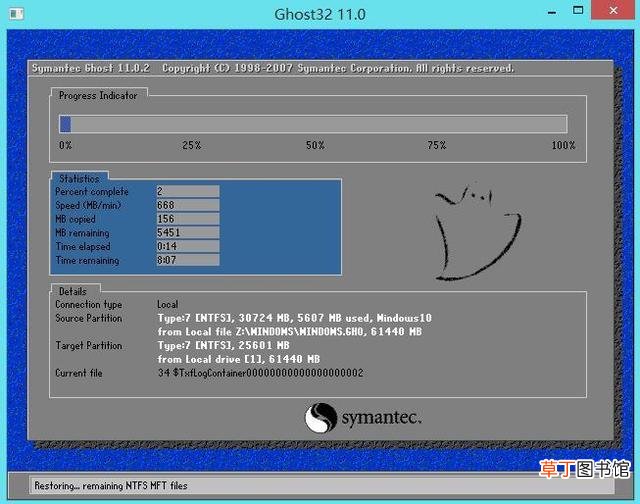This screenshot has height=504, width=640.
Task: Select the Percent complete value 2
Action: pyautogui.click(x=188, y=191)
